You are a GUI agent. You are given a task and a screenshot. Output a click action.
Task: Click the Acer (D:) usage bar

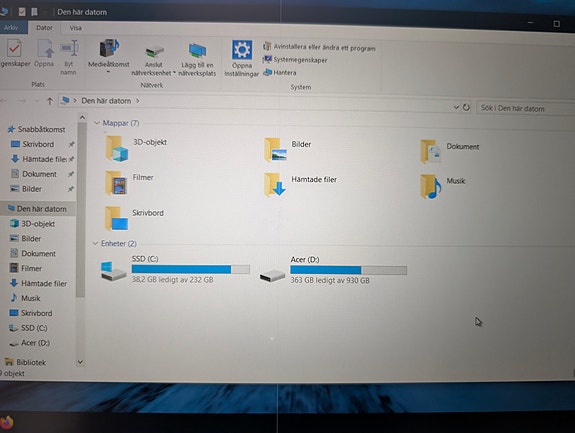point(348,270)
